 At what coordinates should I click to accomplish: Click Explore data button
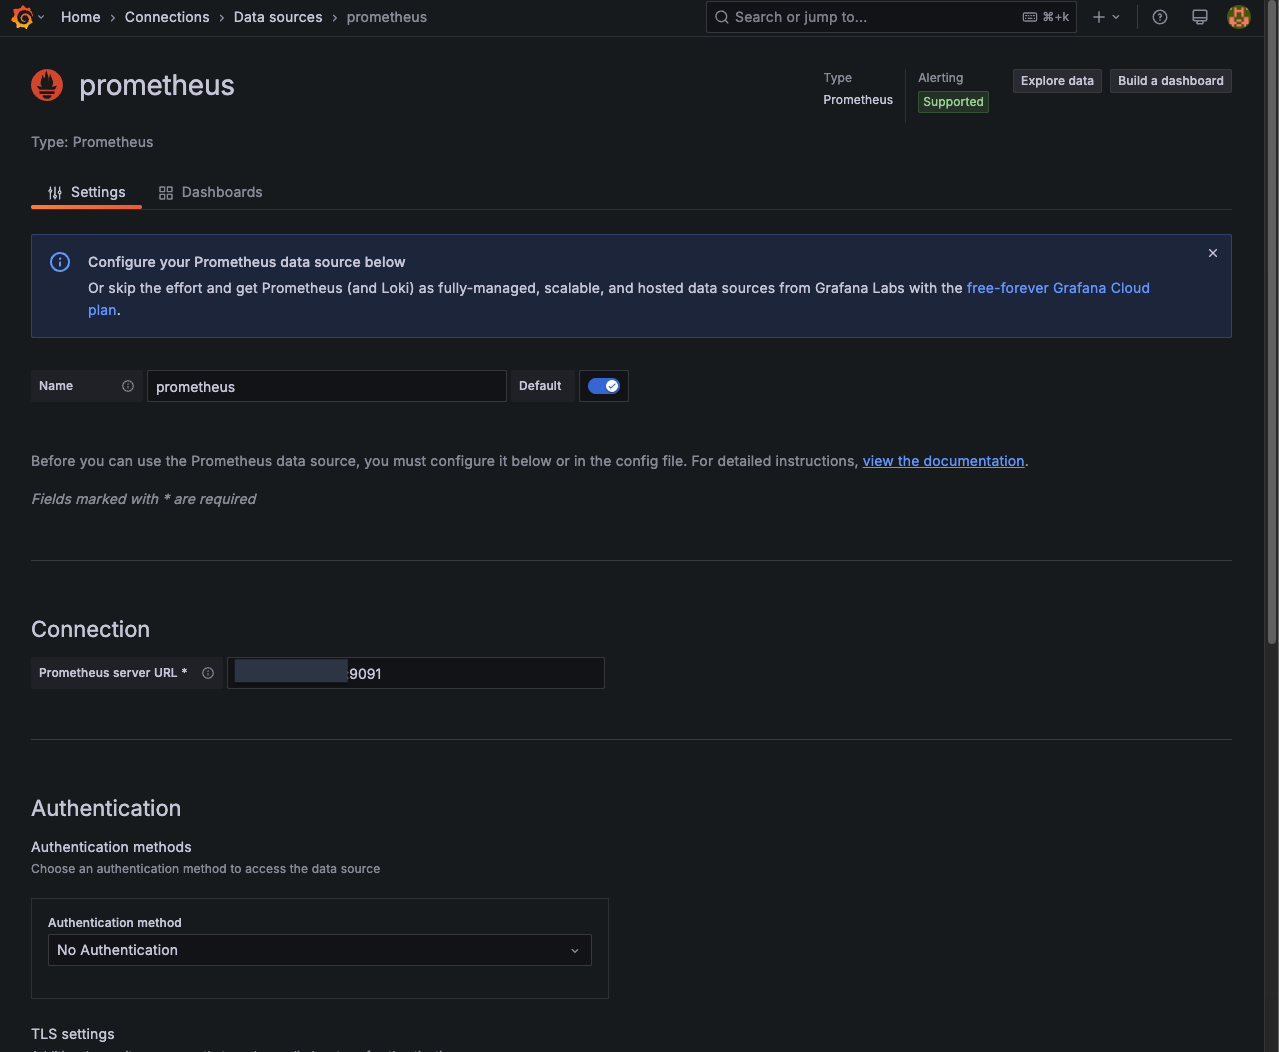(1057, 81)
